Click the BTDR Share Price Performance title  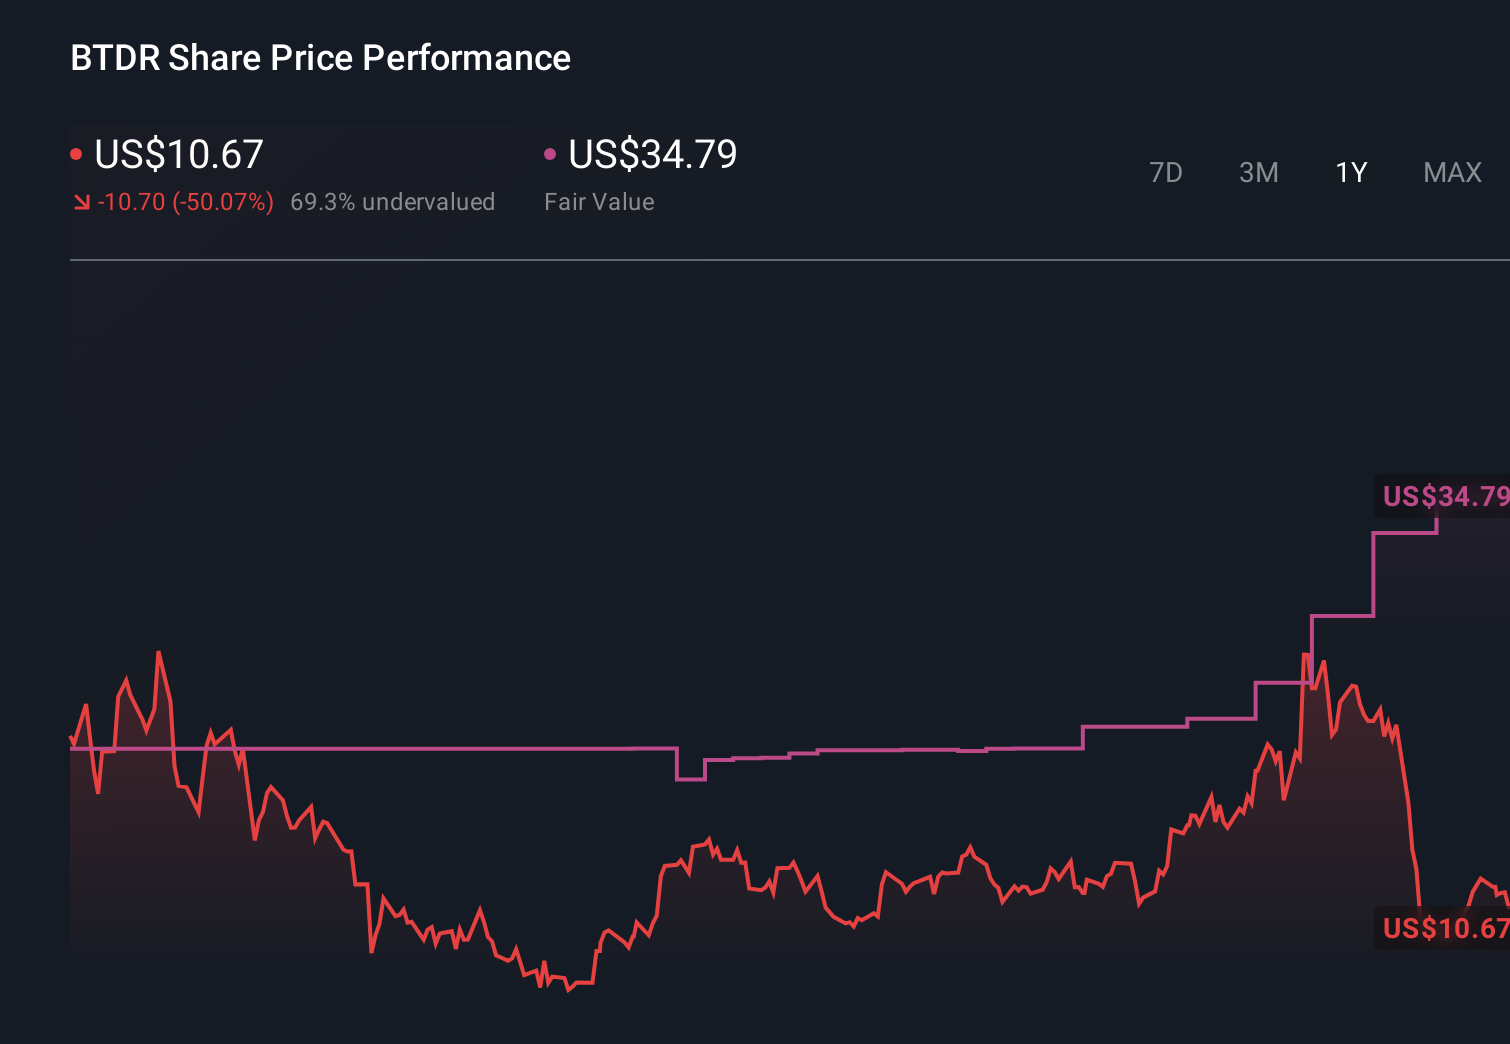pos(320,58)
